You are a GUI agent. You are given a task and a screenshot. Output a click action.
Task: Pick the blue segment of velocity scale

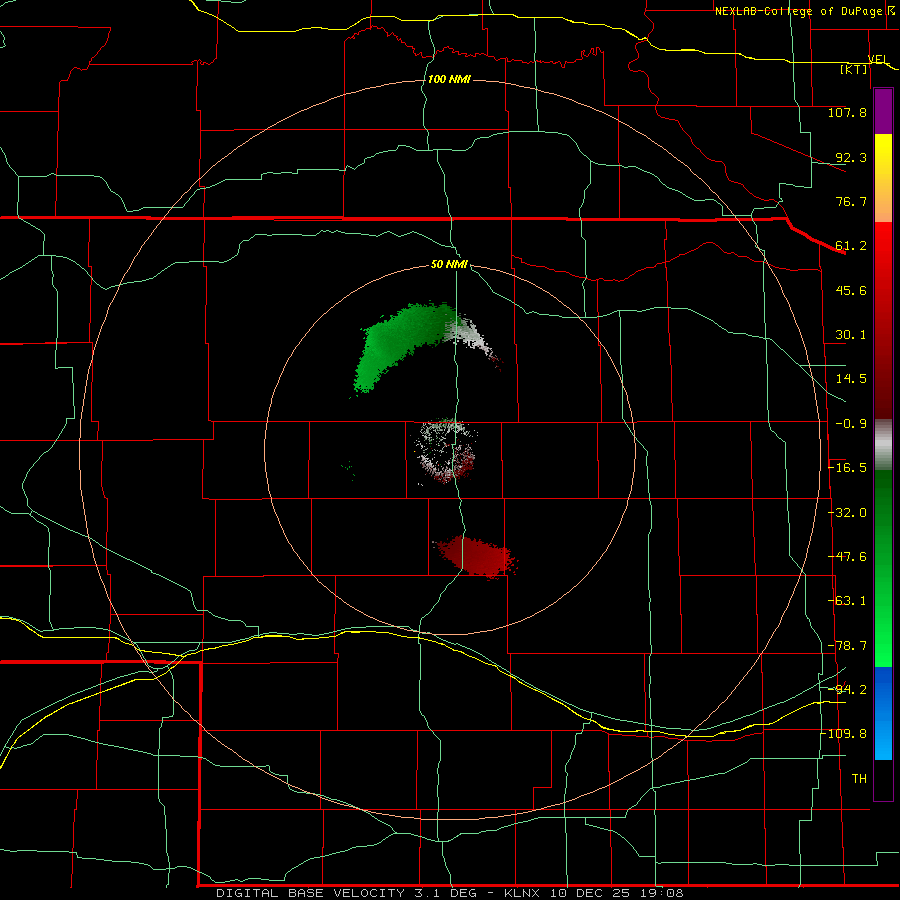[883, 713]
